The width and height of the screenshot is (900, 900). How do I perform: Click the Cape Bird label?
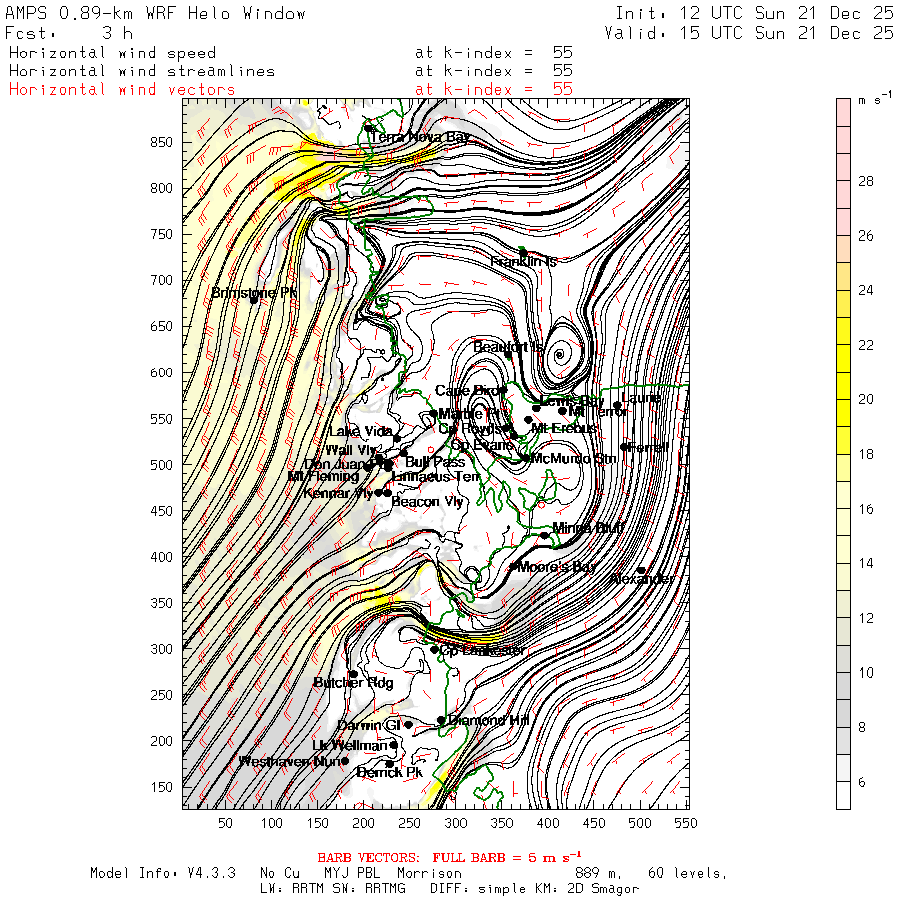click(466, 391)
